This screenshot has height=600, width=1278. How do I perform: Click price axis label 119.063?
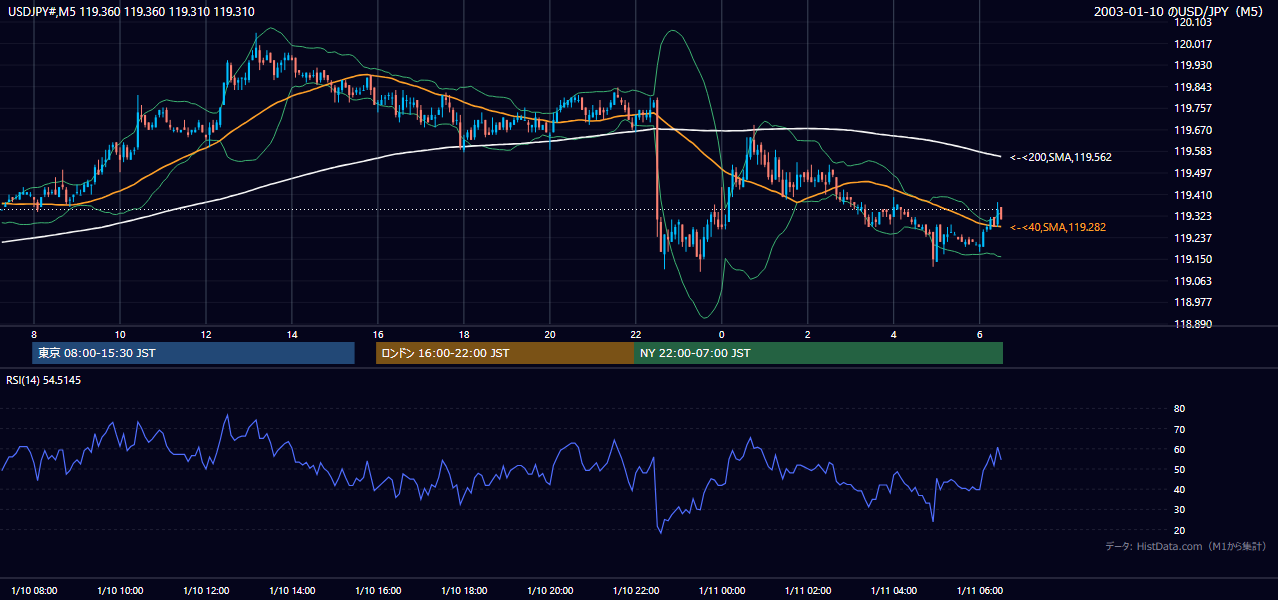tap(1193, 281)
